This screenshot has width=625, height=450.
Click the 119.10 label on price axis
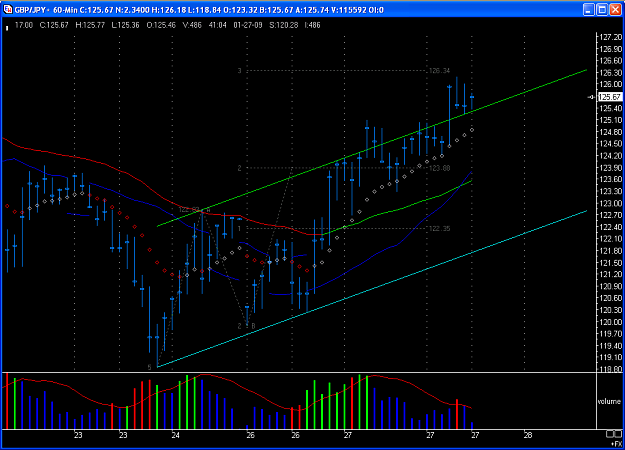click(x=611, y=358)
